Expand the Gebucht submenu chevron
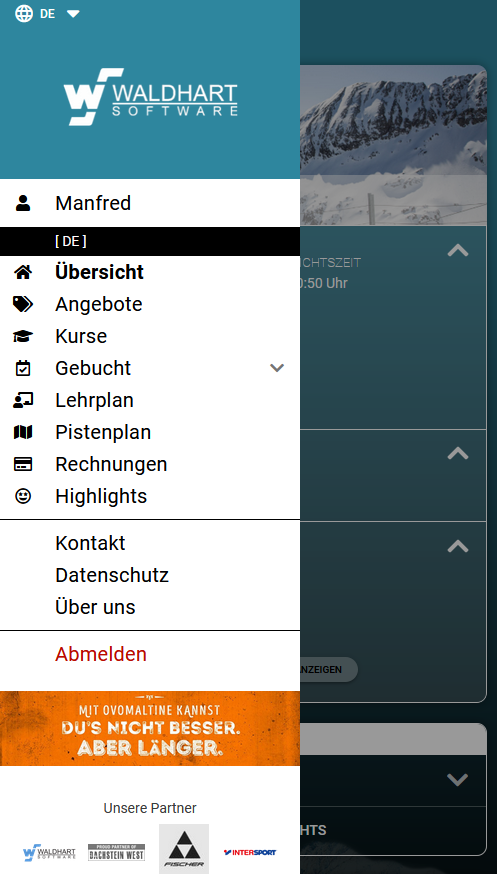The width and height of the screenshot is (497, 874). (277, 368)
